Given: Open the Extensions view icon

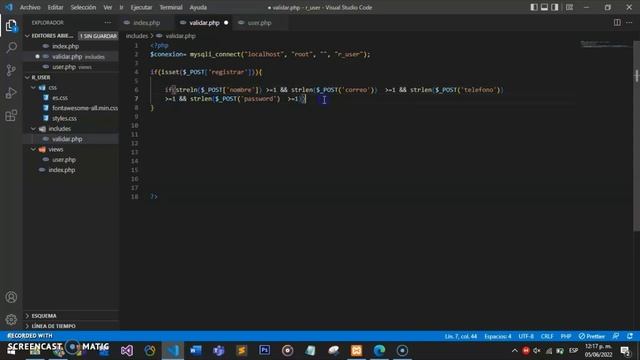Looking at the screenshot, I should 11,116.
